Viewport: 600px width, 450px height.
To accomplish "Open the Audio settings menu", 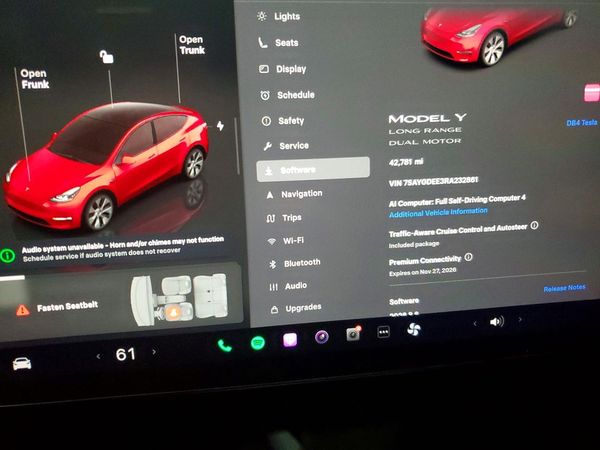I will [288, 286].
